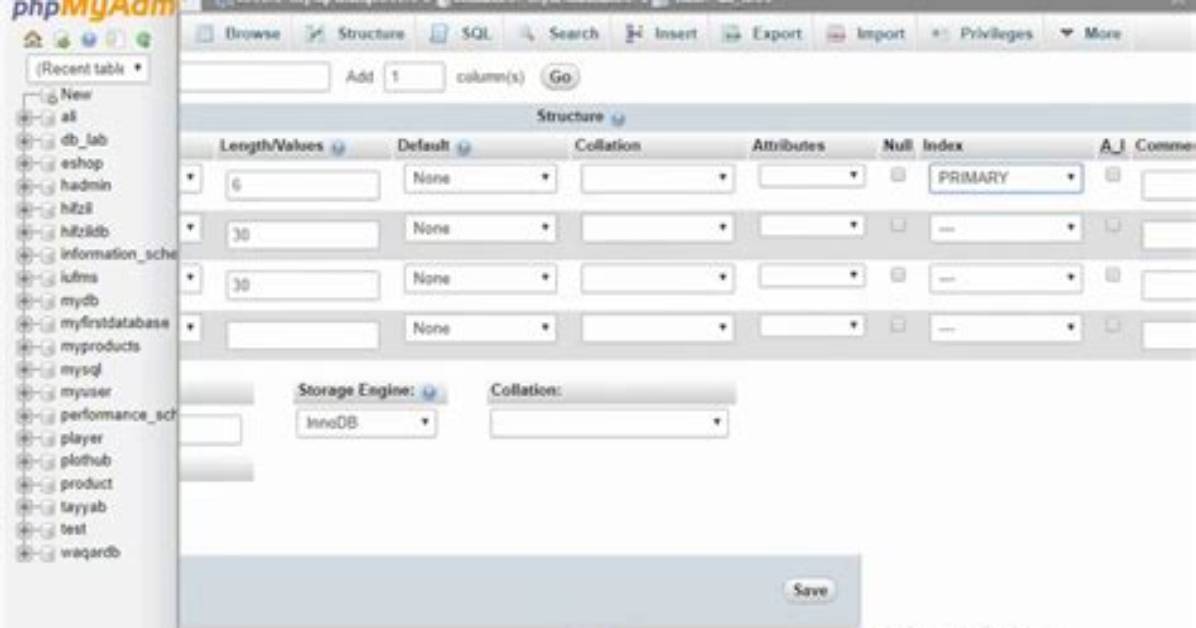This screenshot has height=628, width=1196.
Task: Select the plothub database
Action: (x=85, y=461)
